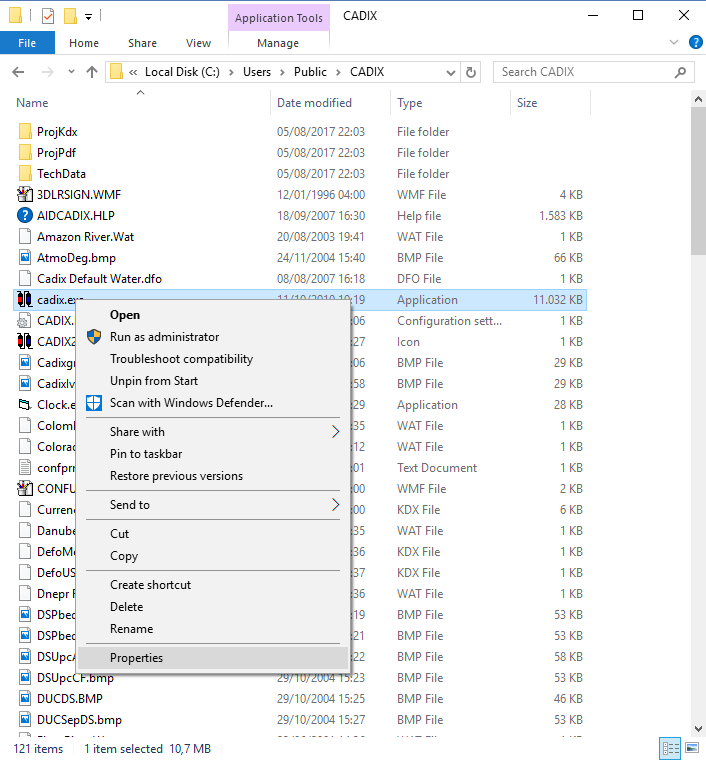Select the ProjPdf folder icon
706x760 pixels.
point(25,153)
